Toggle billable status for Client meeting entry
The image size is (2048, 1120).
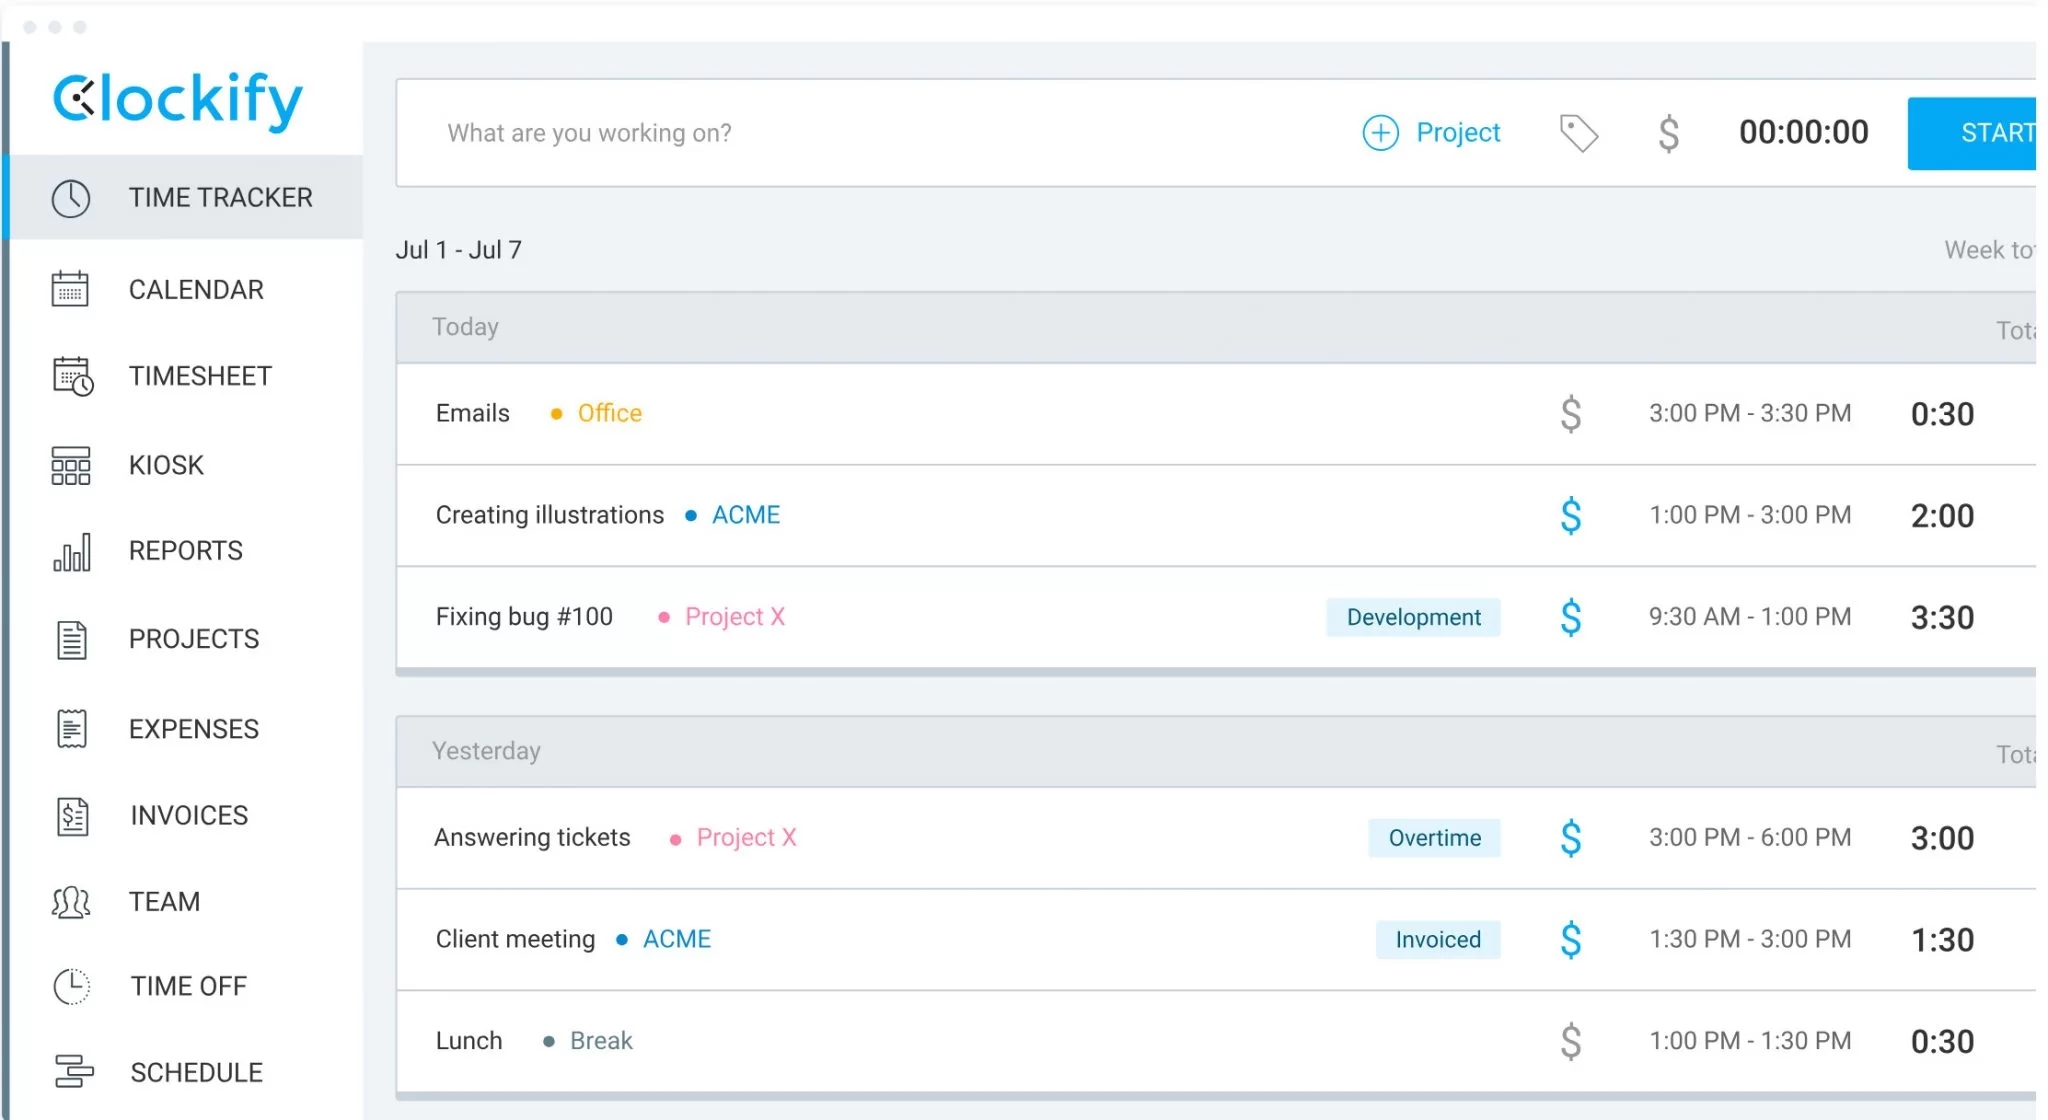(1571, 940)
